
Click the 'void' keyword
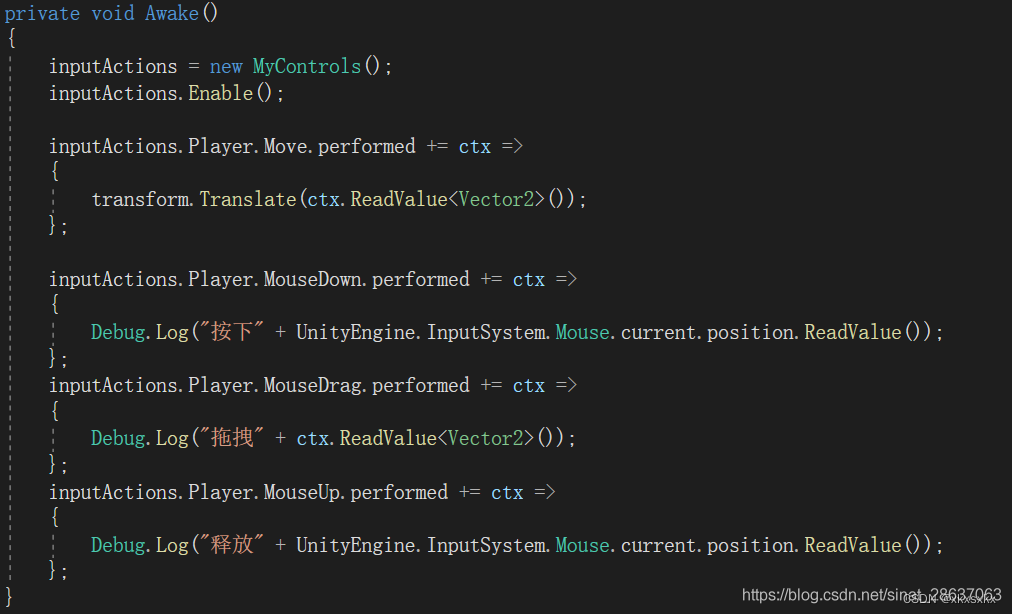pyautogui.click(x=113, y=14)
